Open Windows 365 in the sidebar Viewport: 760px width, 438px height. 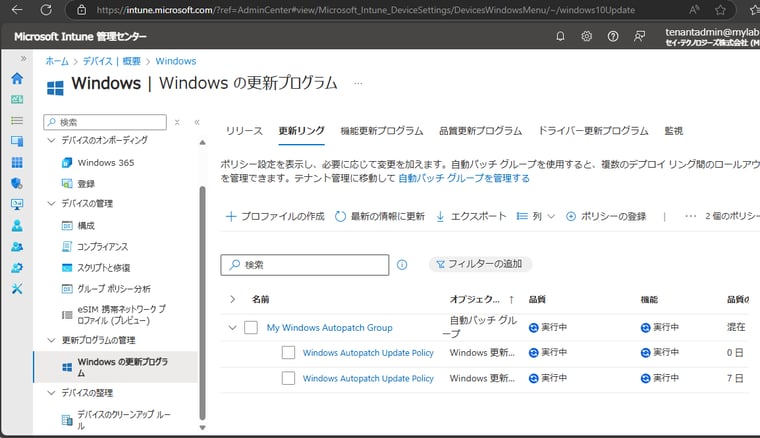(106, 163)
